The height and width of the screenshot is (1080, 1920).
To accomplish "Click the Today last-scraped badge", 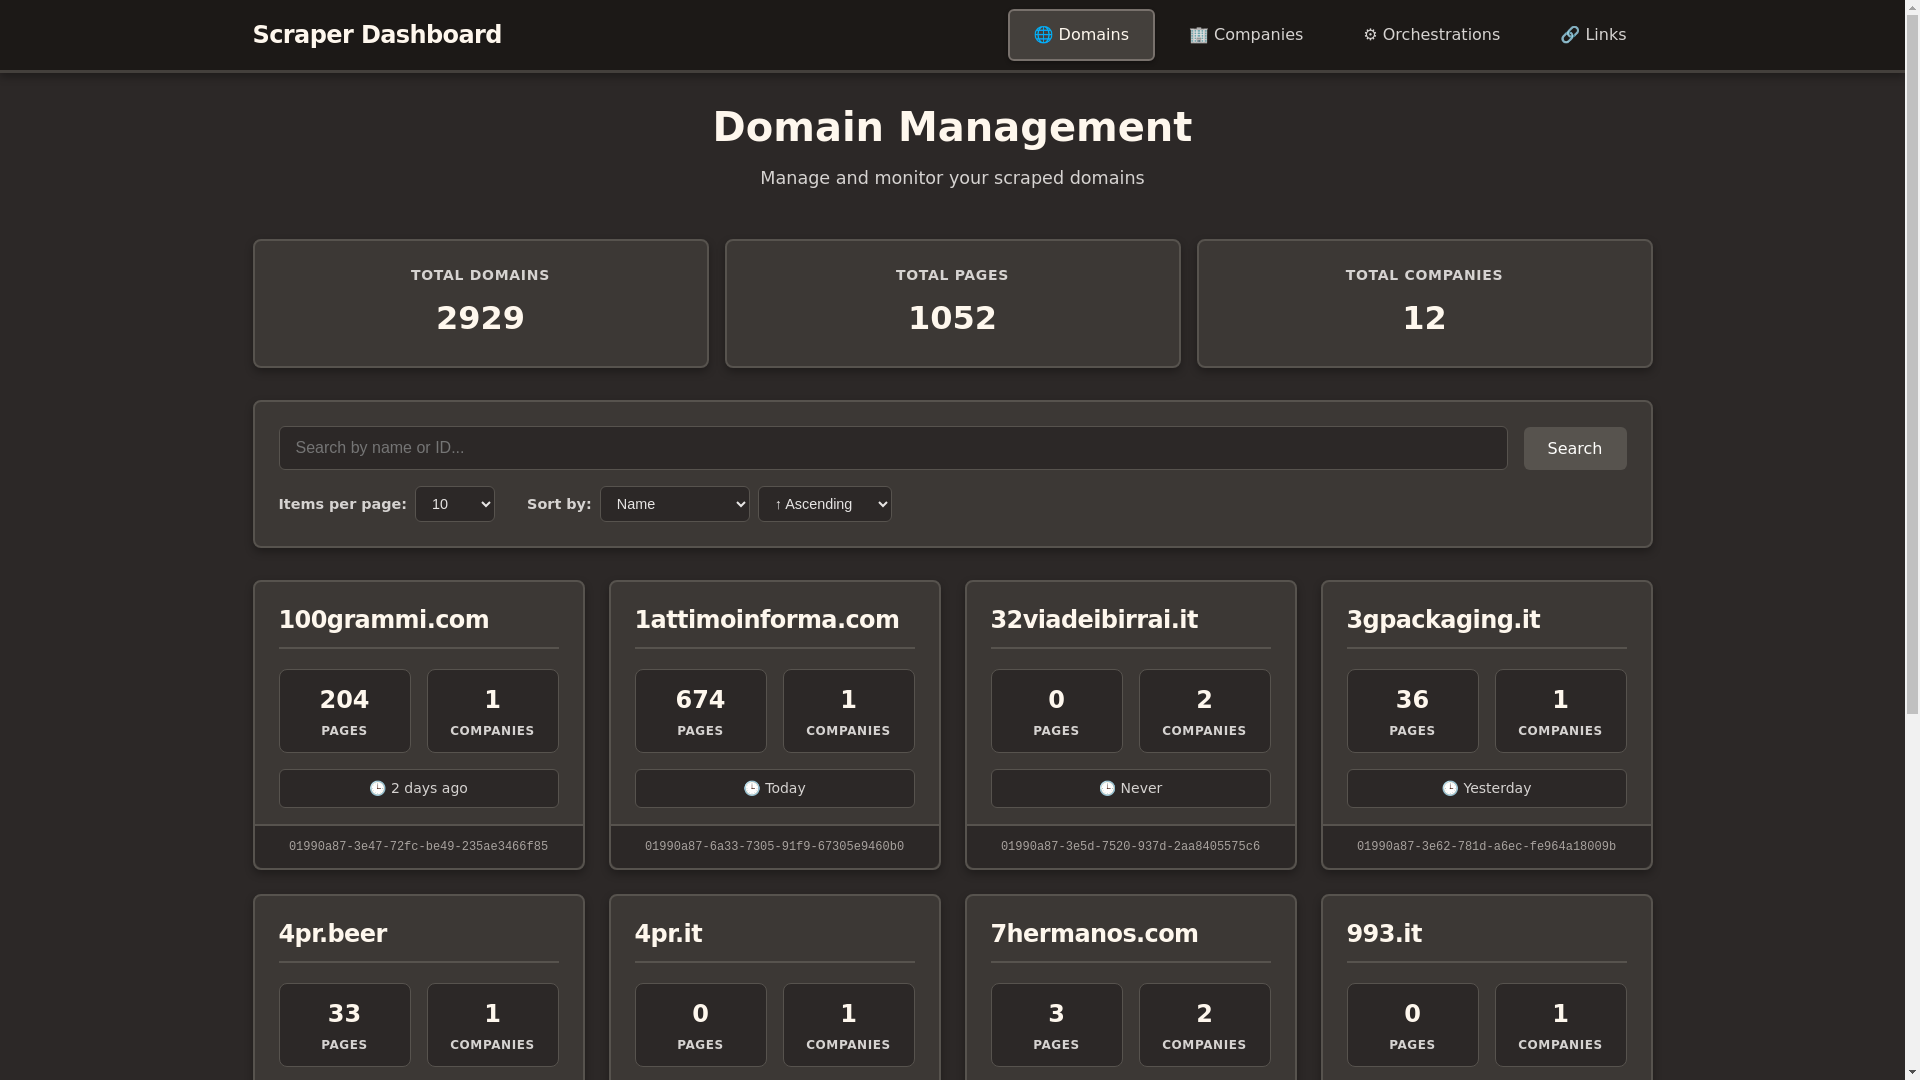I will pyautogui.click(x=774, y=788).
